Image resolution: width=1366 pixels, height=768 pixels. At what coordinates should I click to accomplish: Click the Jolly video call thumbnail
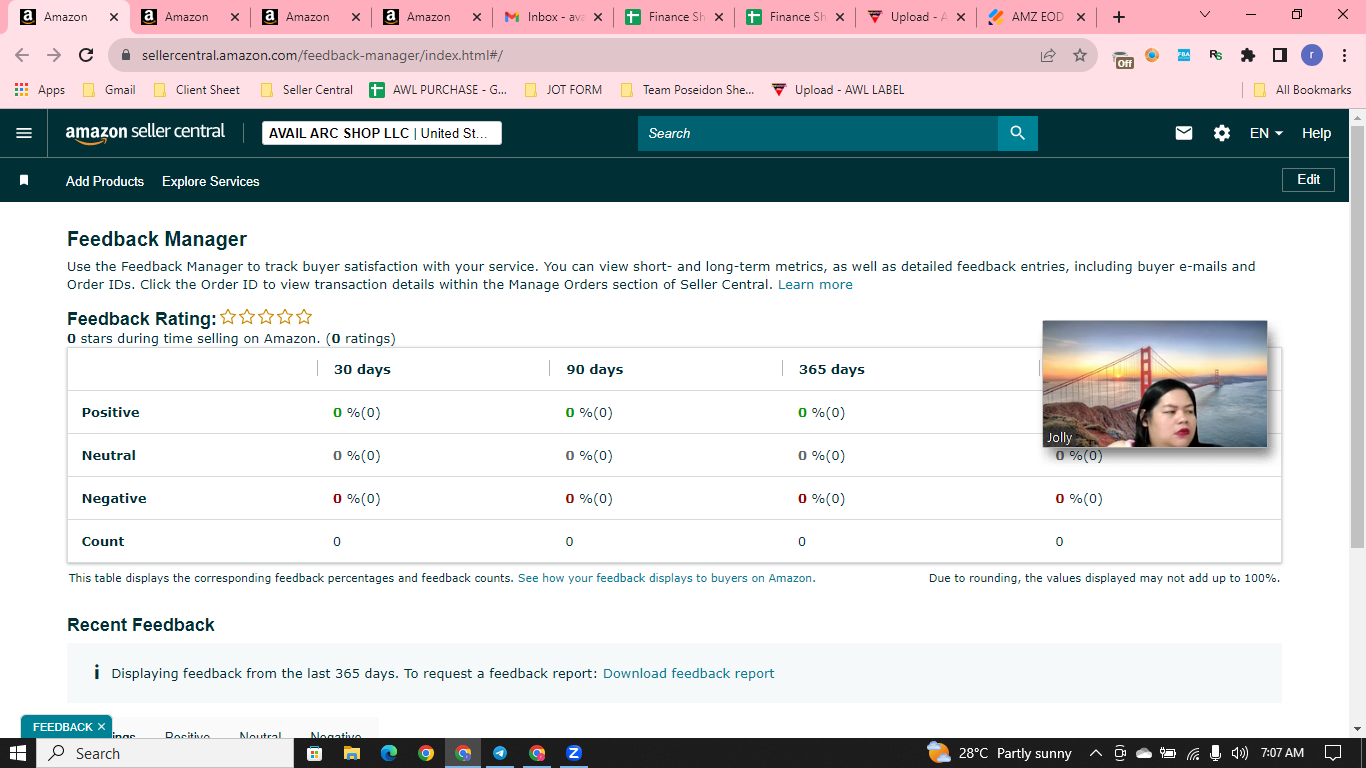point(1155,384)
